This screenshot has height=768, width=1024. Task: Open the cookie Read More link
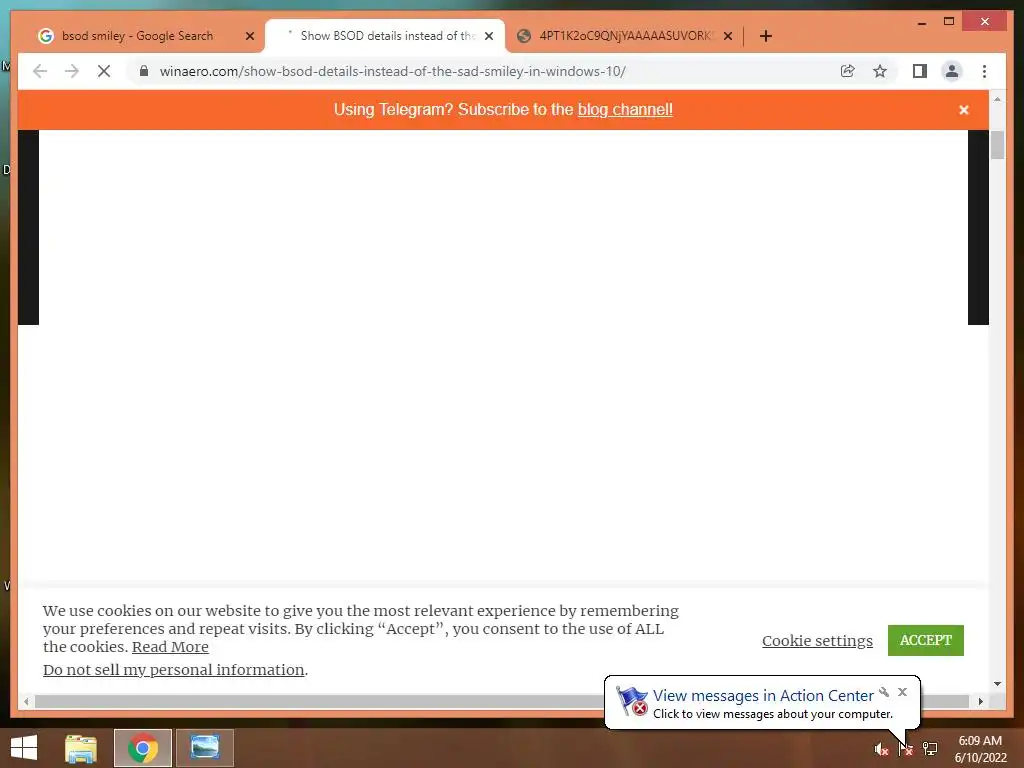(x=170, y=647)
